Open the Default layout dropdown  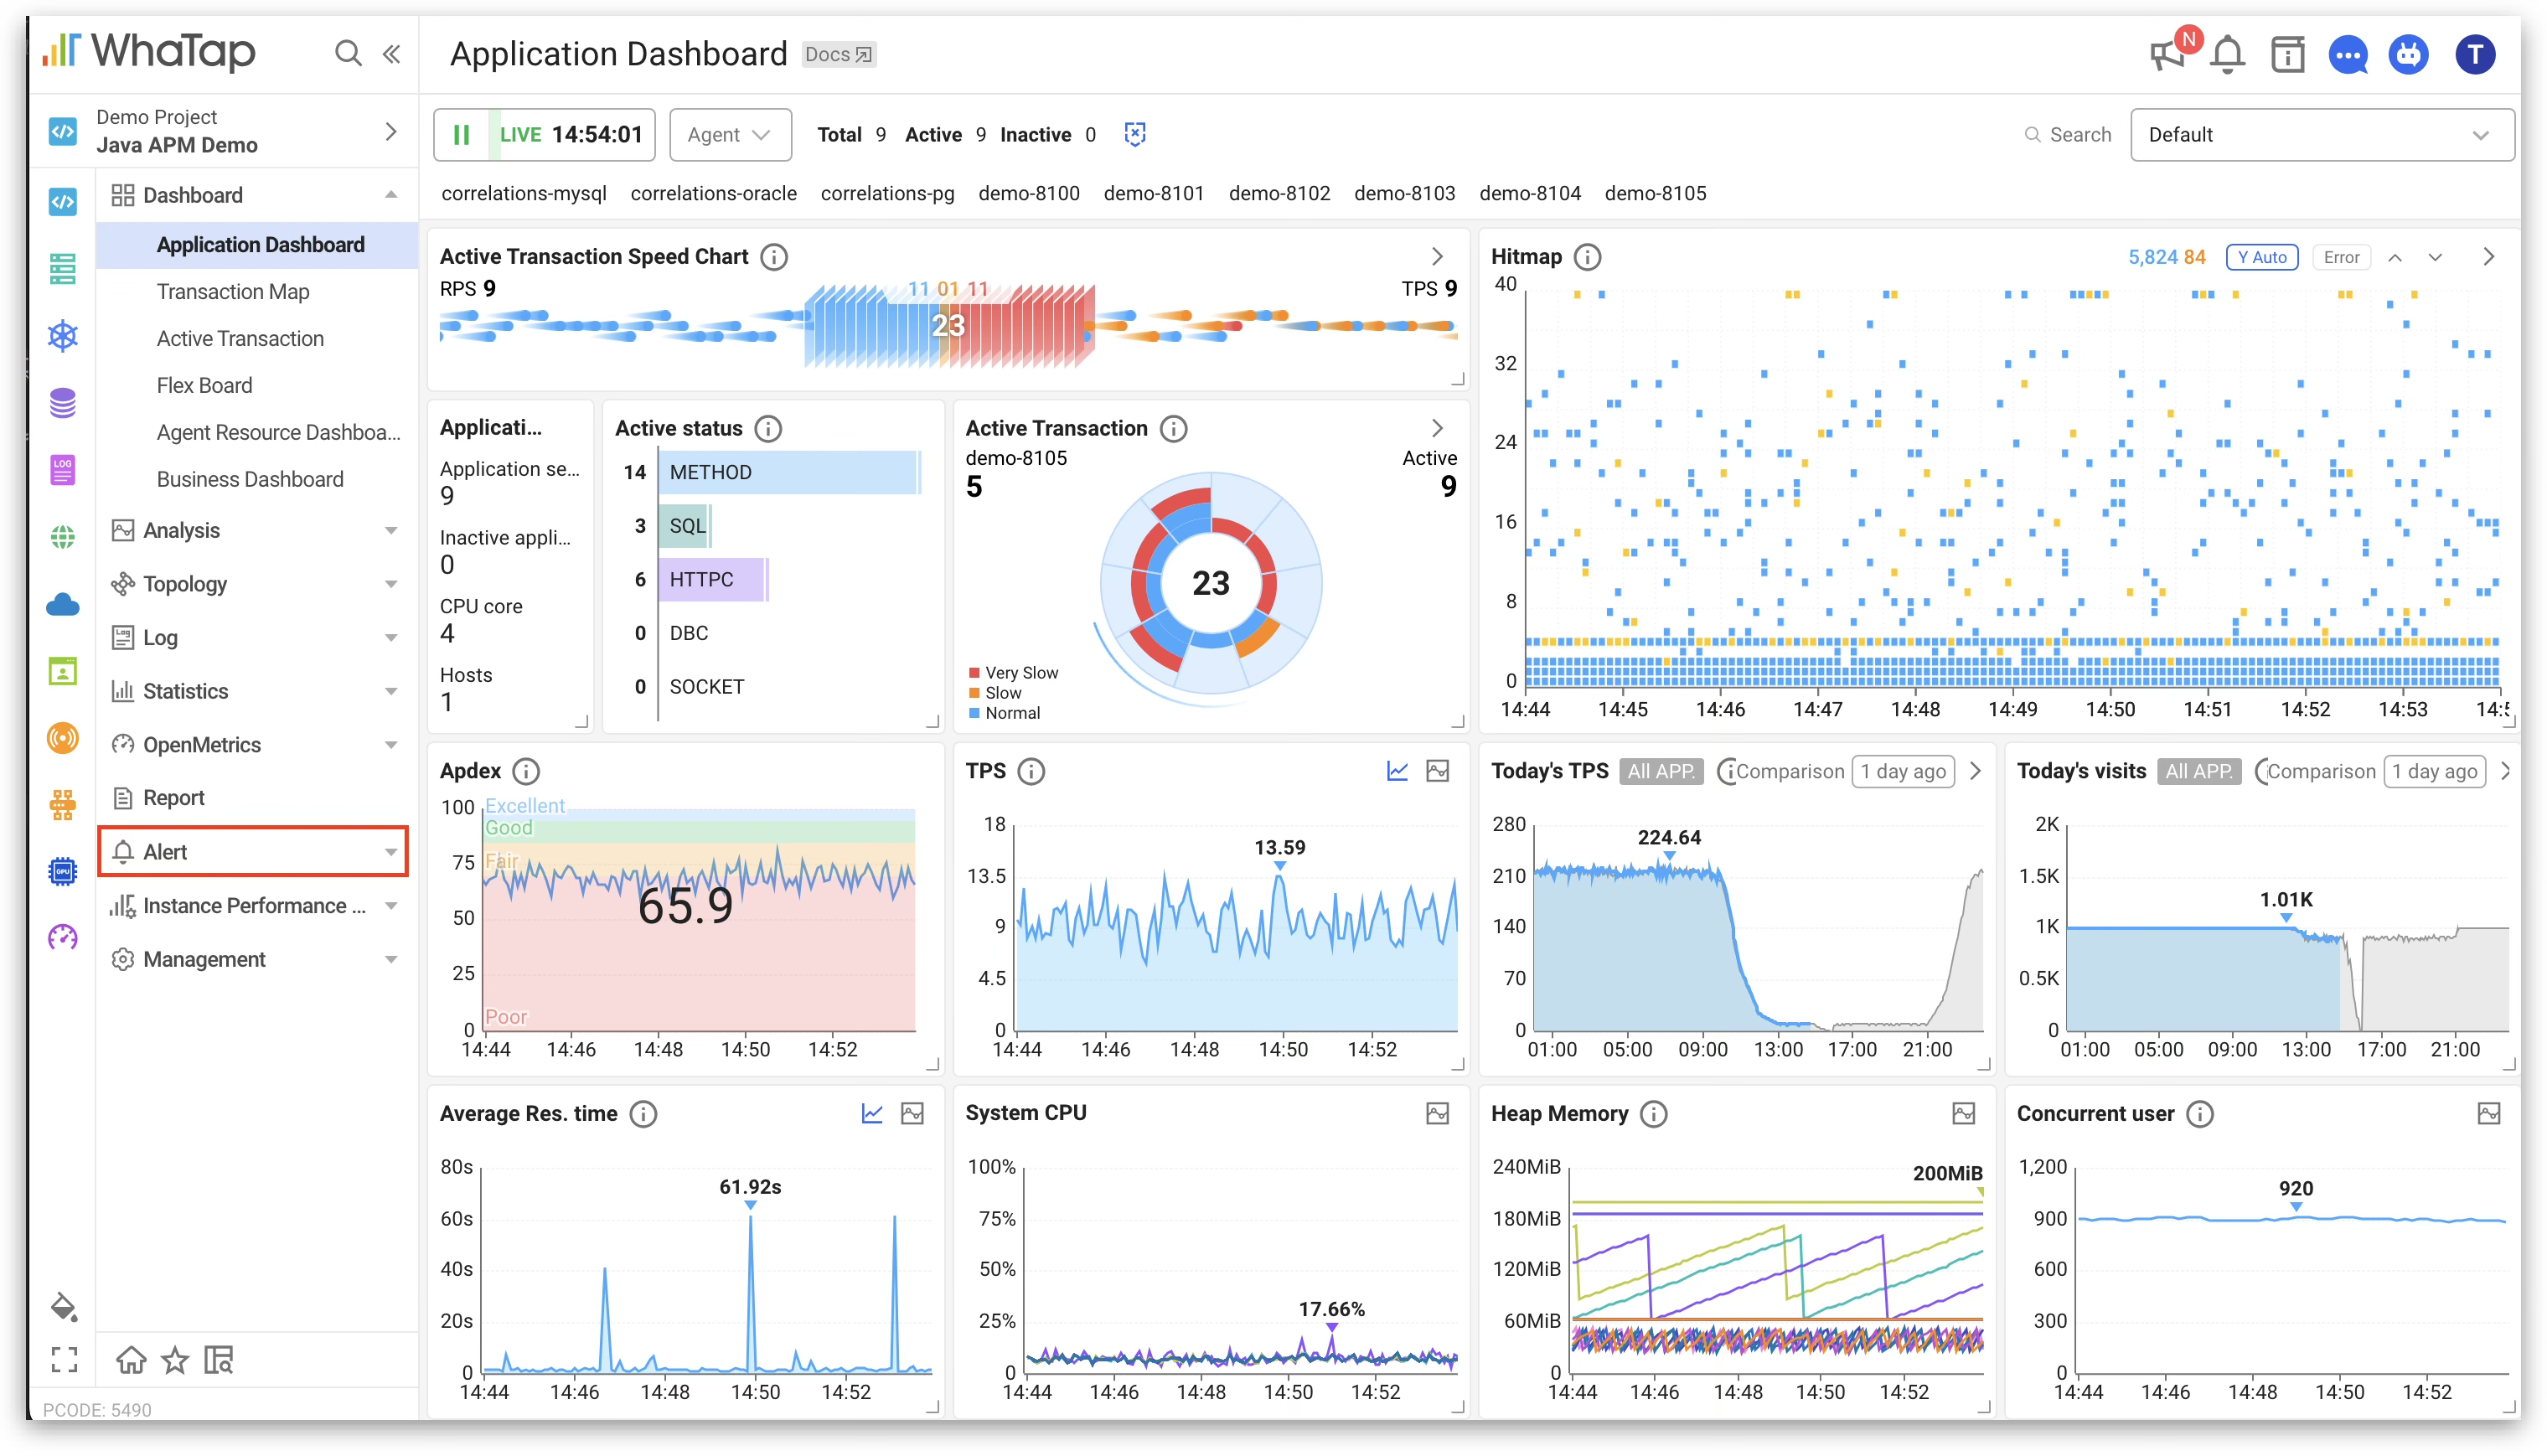point(2320,135)
